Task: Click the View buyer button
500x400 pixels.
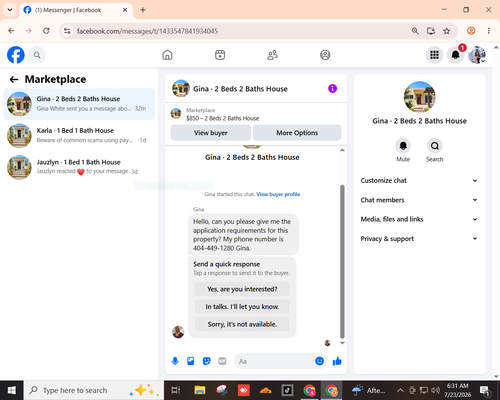Action: click(211, 133)
